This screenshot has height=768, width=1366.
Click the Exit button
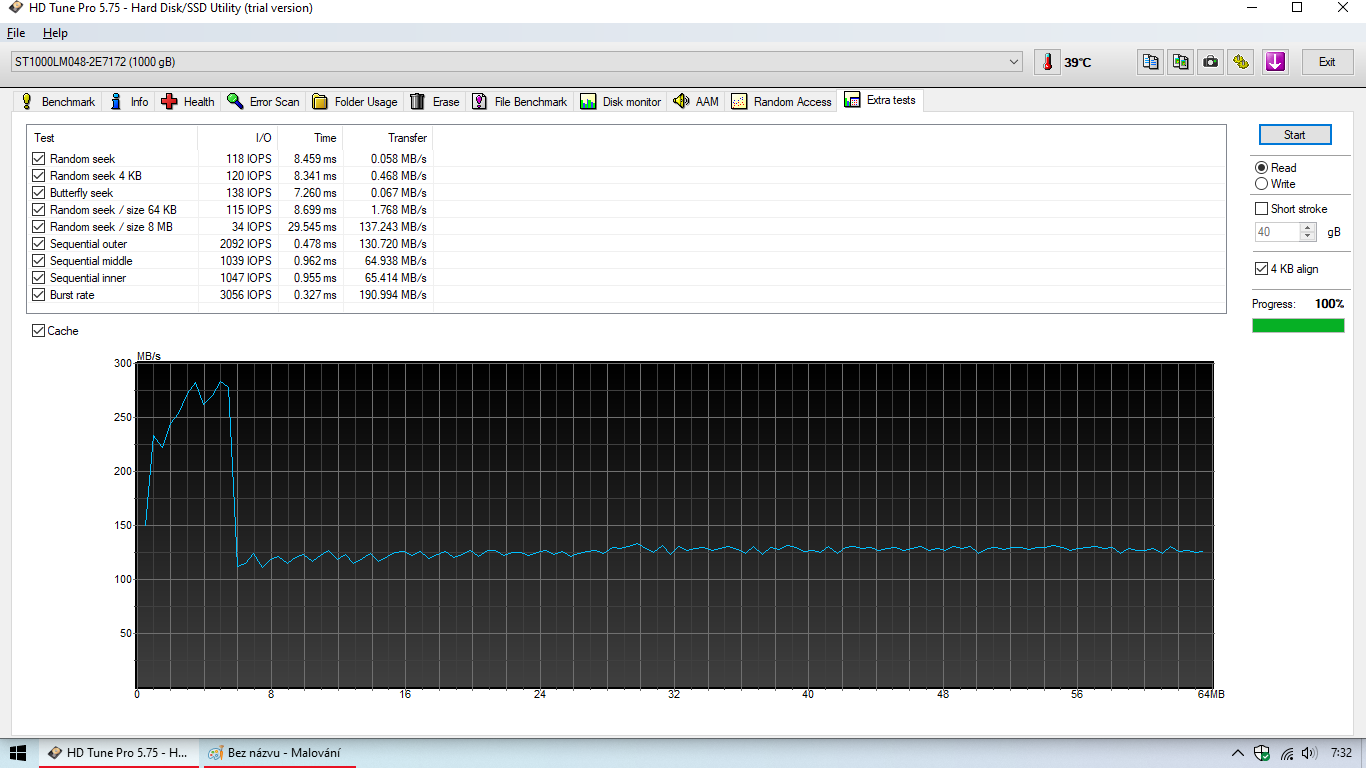click(x=1327, y=62)
